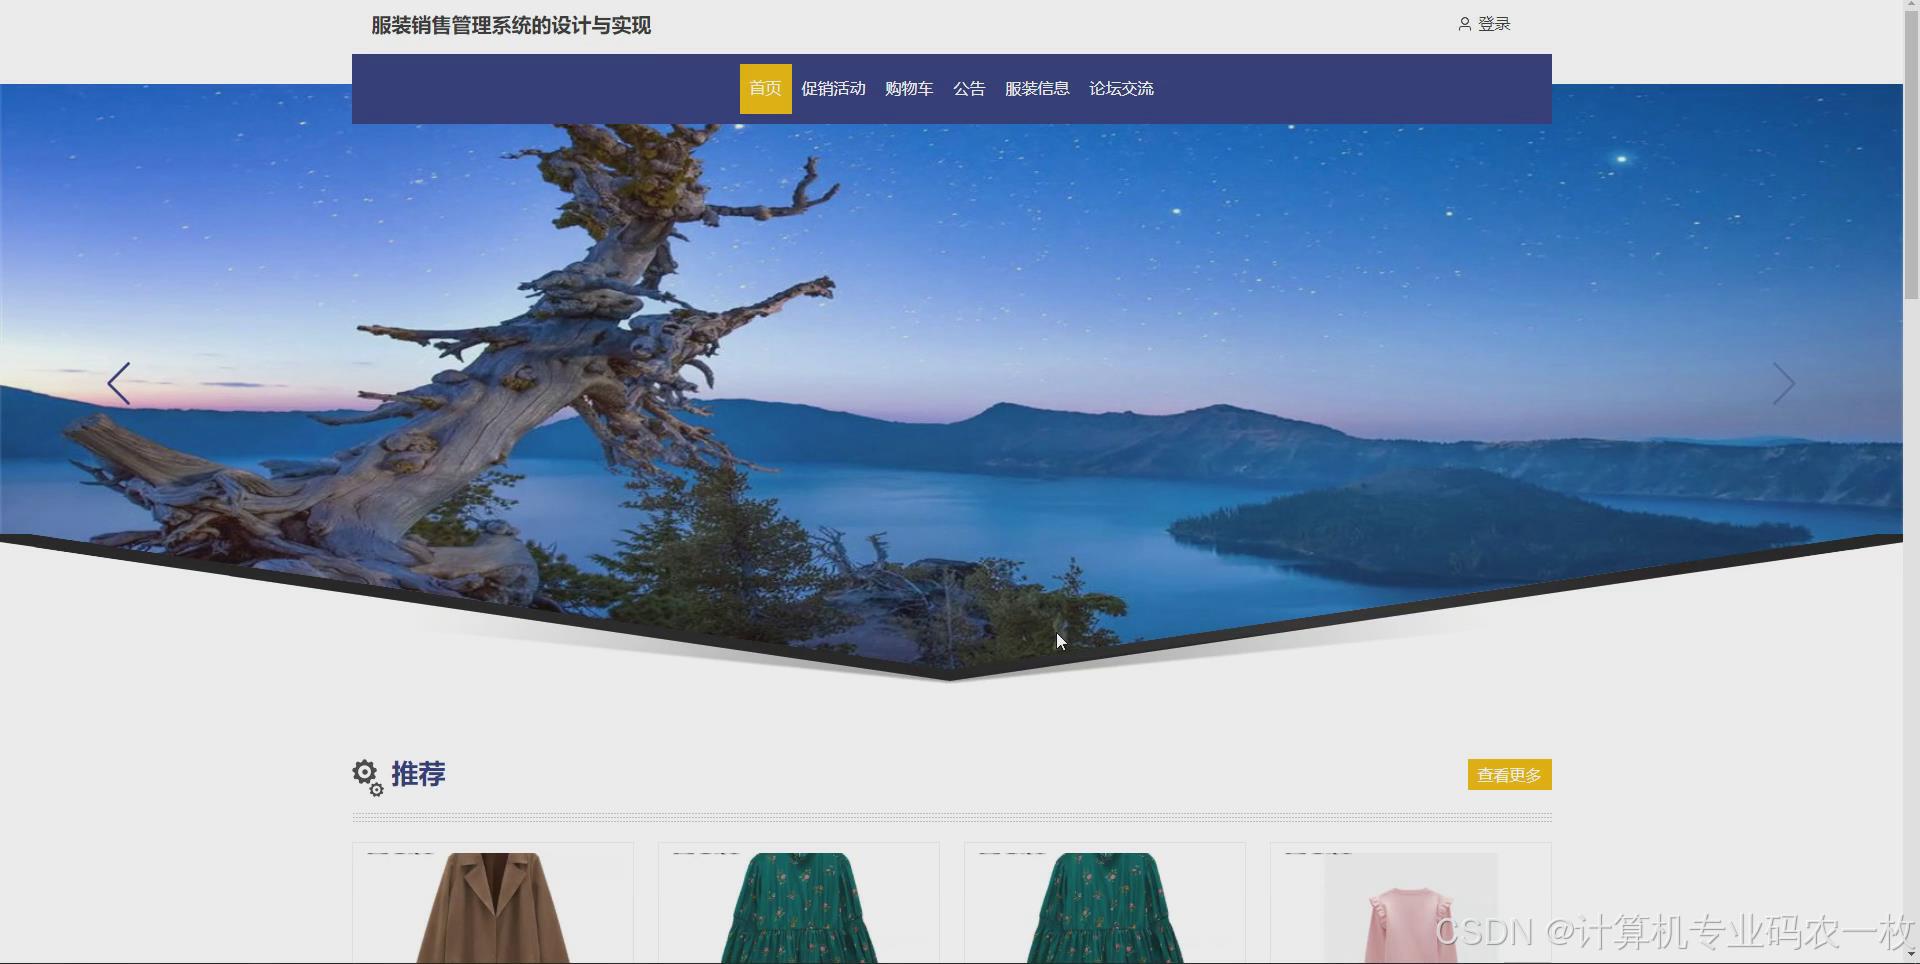The height and width of the screenshot is (964, 1920).
Task: Open the 论坛交流 menu item
Action: pyautogui.click(x=1121, y=88)
